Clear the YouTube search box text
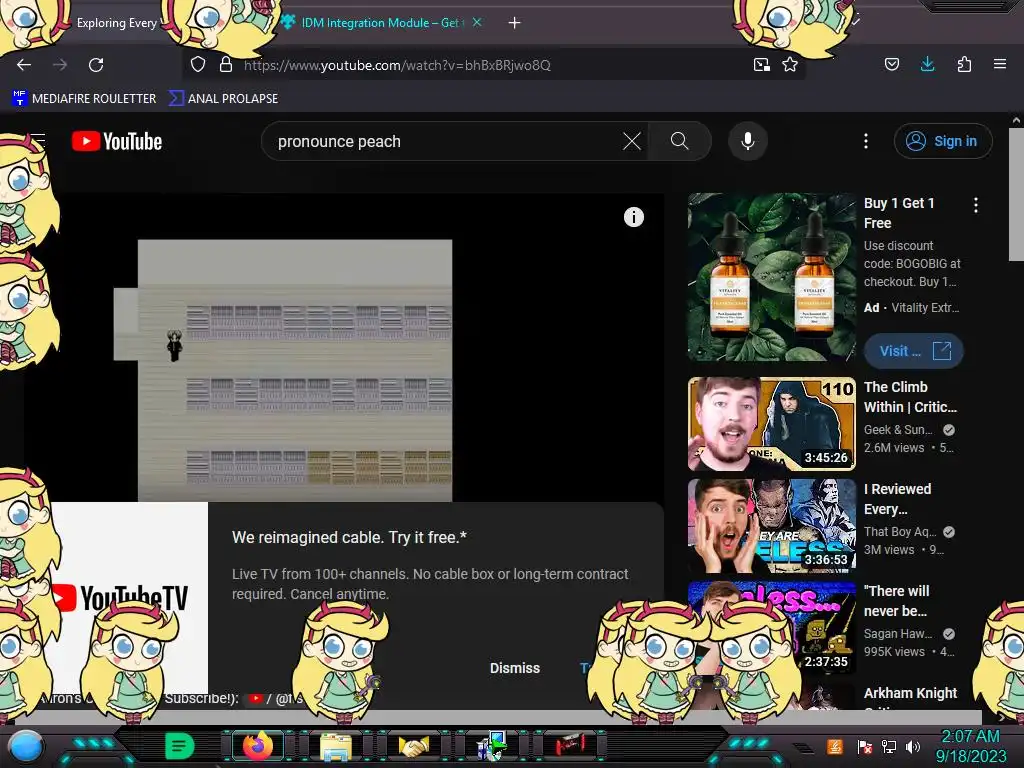Viewport: 1024px width, 768px height. pyautogui.click(x=632, y=141)
